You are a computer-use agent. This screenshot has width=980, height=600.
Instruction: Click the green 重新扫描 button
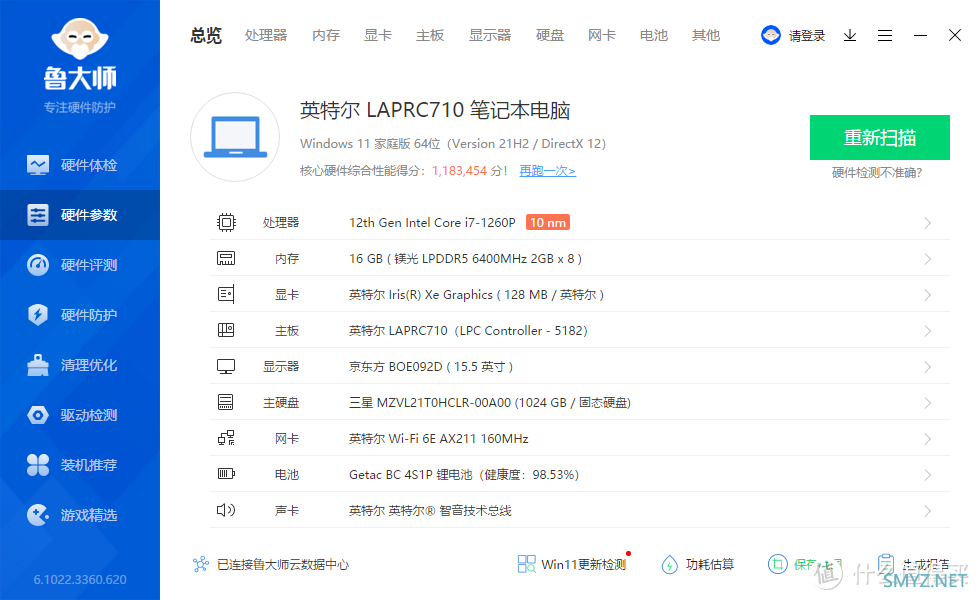pos(880,138)
